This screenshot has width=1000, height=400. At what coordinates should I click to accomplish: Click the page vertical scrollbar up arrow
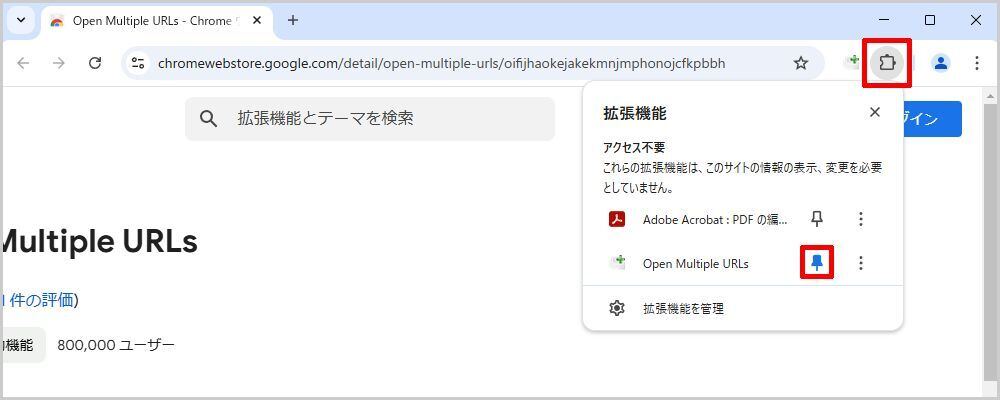(990, 97)
